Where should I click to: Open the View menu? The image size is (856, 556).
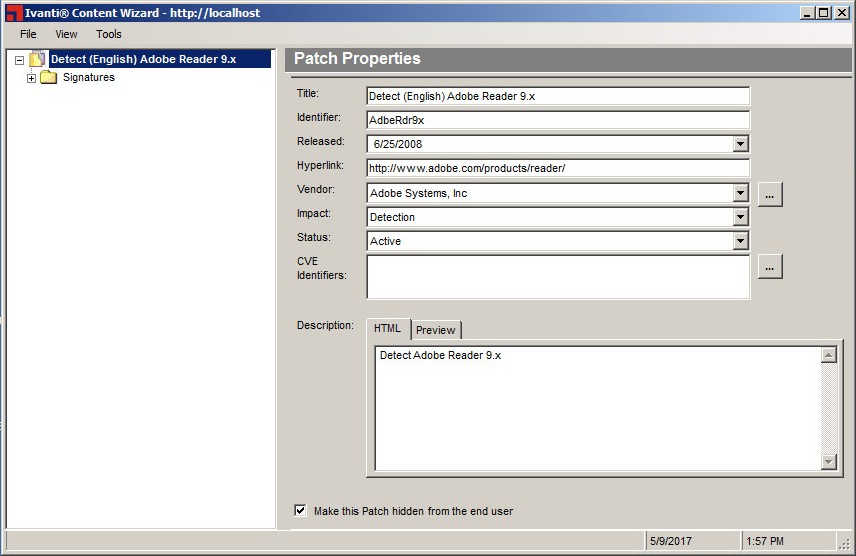(66, 34)
